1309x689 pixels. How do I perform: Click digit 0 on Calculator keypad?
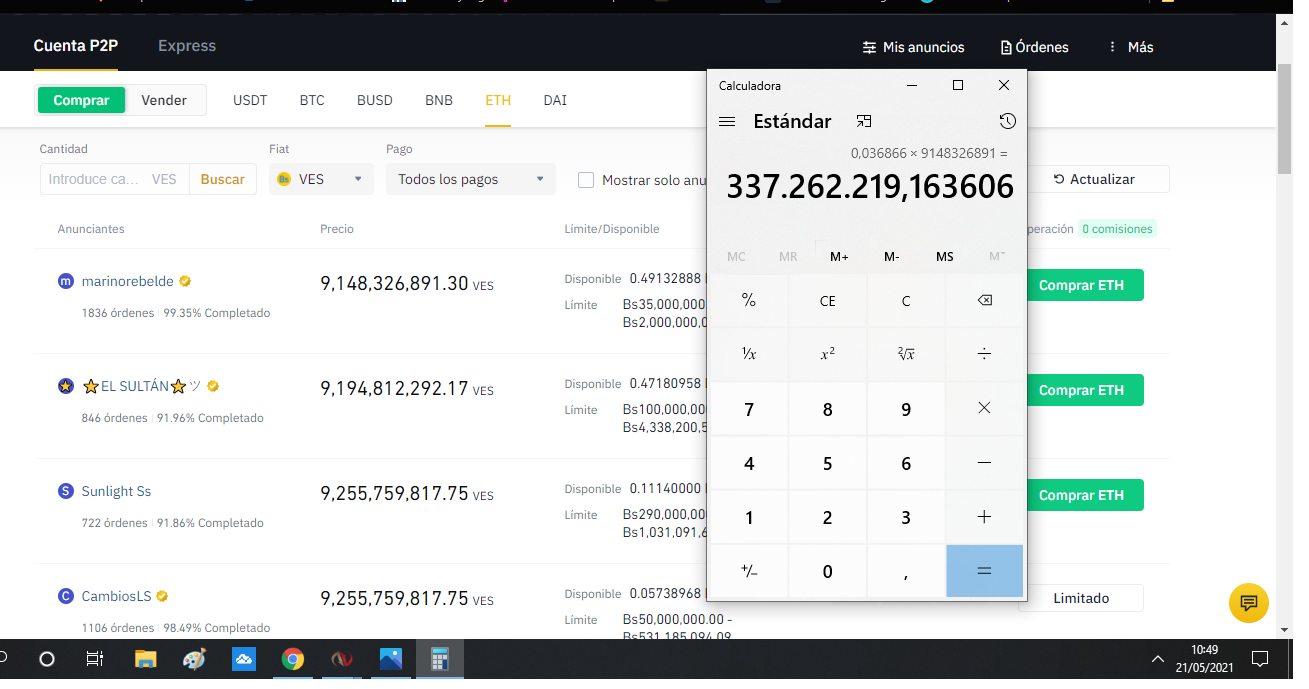pos(827,571)
